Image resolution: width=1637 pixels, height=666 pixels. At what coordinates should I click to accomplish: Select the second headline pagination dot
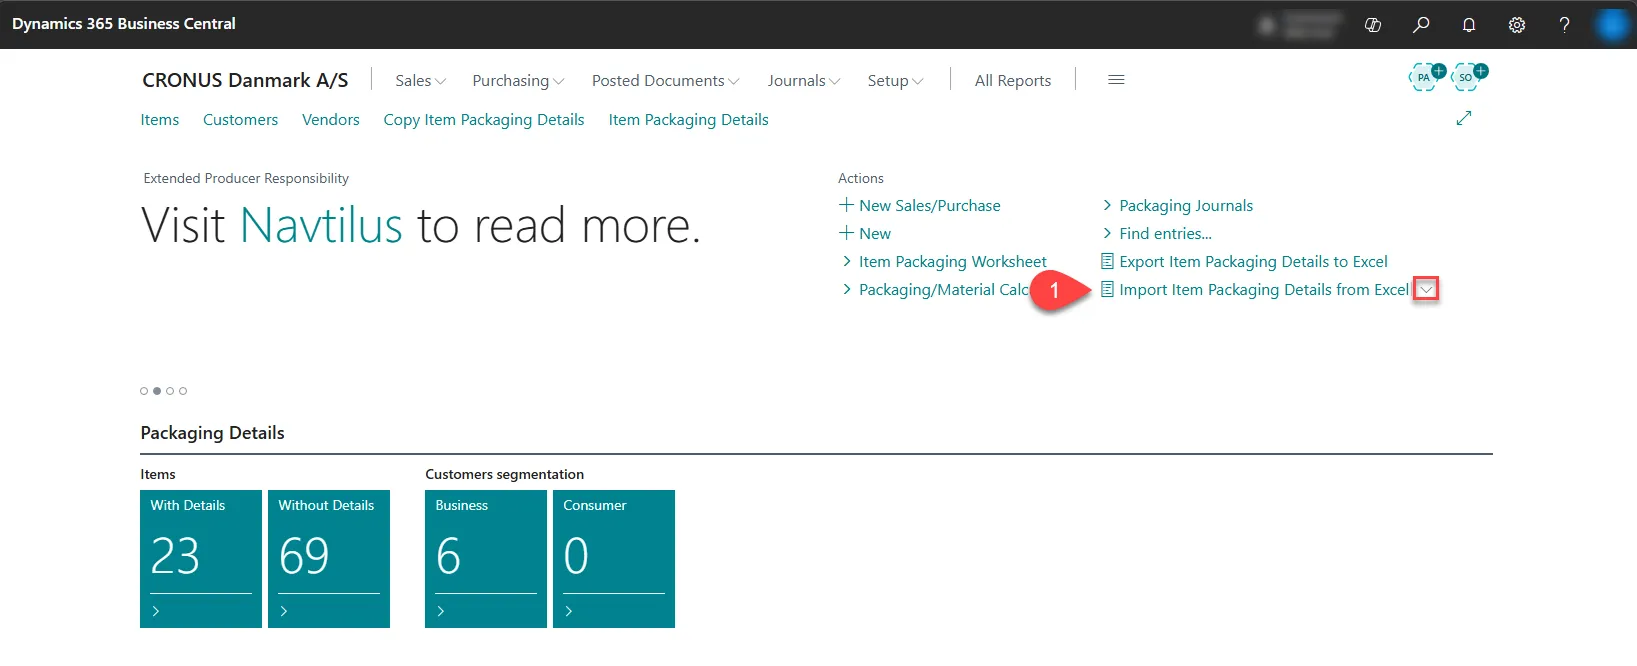(x=157, y=391)
